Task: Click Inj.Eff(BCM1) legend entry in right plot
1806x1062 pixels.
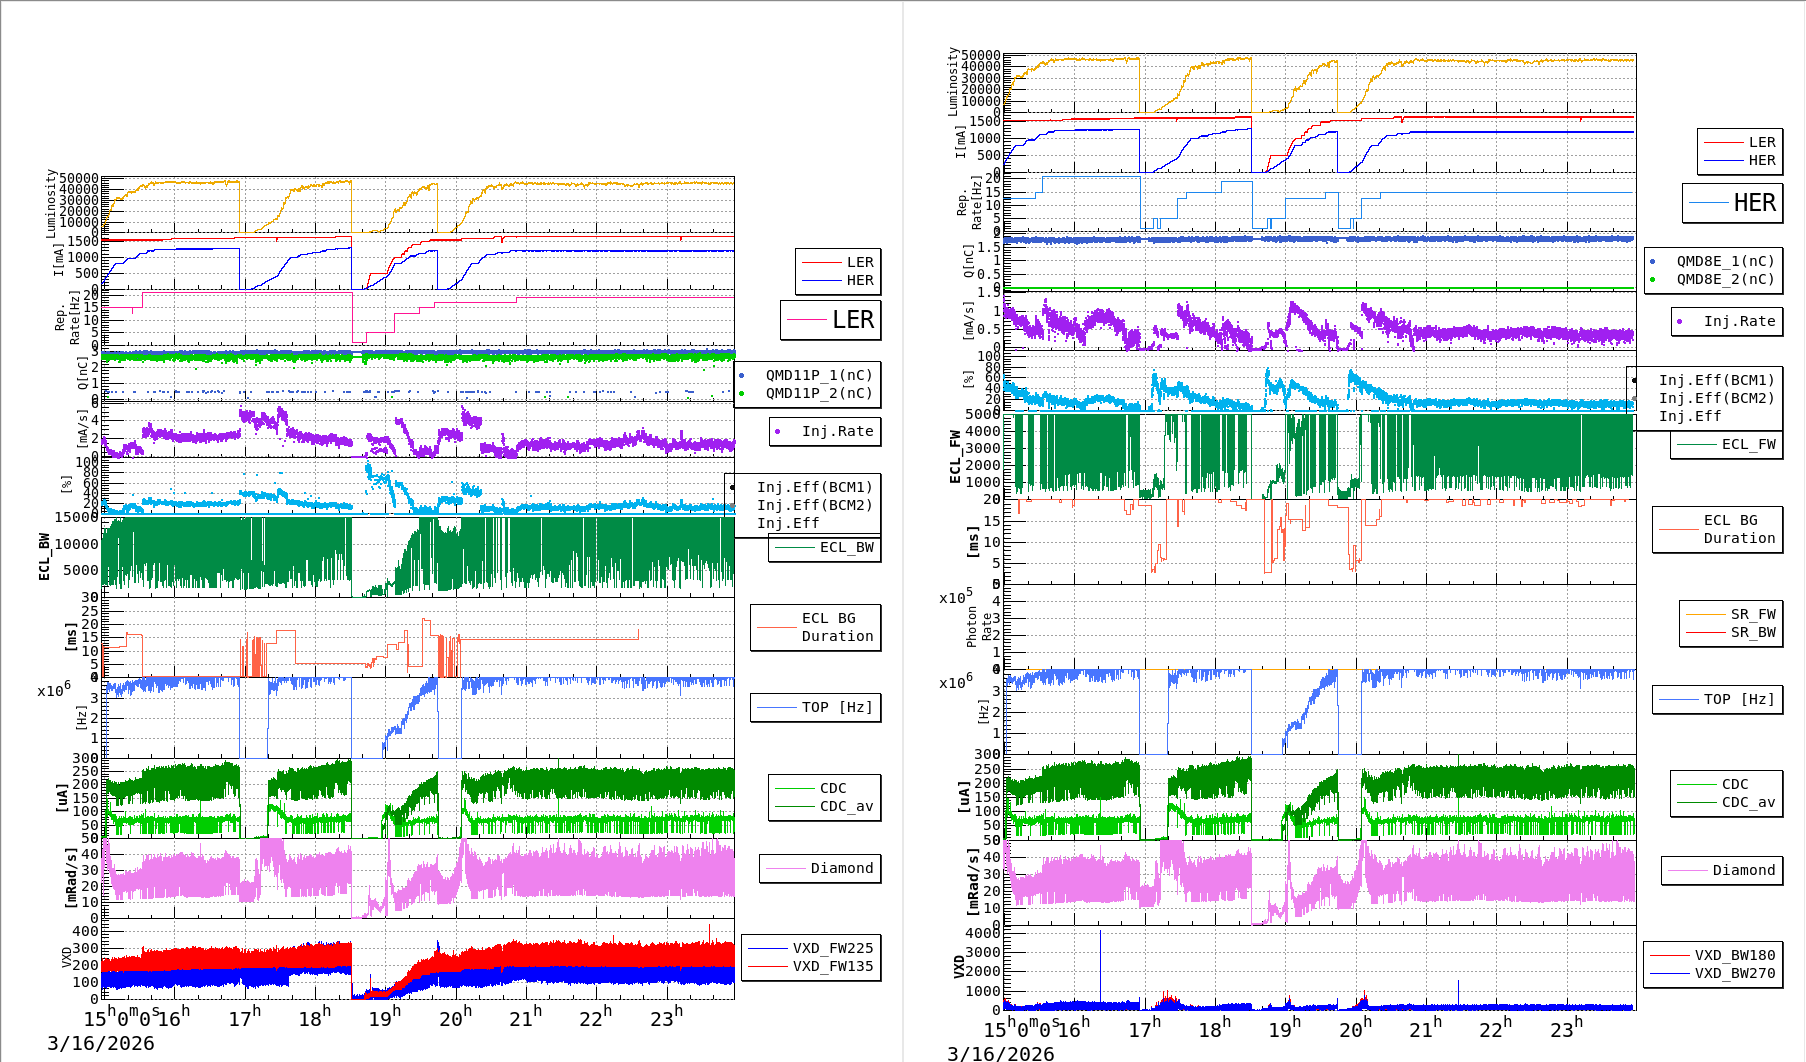Action: pos(1716,380)
